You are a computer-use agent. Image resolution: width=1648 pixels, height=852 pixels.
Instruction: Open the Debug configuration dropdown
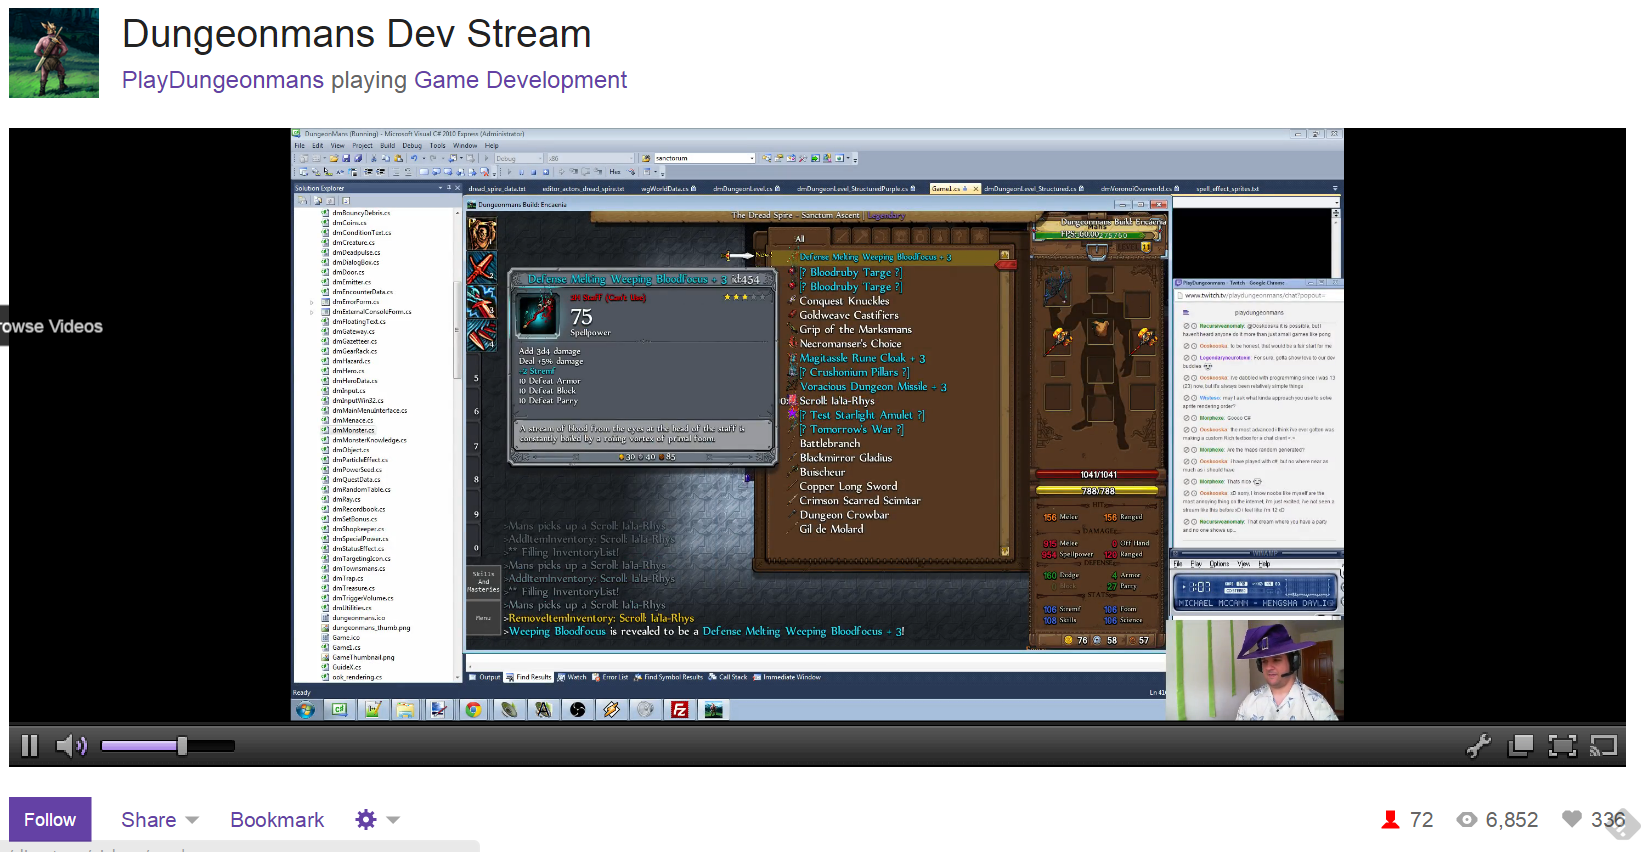519,158
